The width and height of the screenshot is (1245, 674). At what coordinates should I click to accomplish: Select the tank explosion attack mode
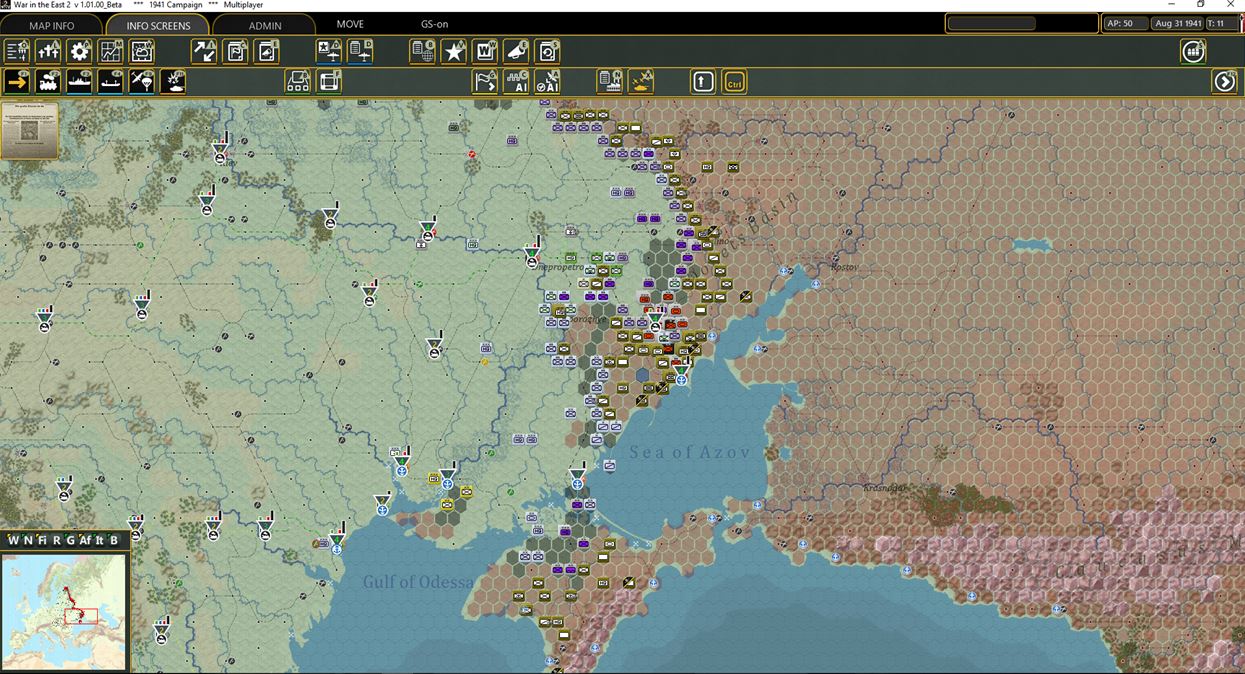pyautogui.click(x=173, y=81)
